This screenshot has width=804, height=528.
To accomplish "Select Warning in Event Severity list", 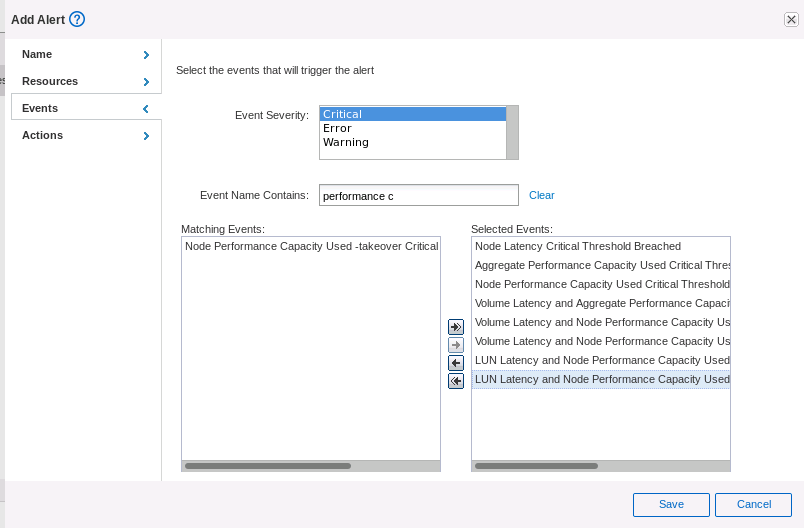I will (x=412, y=142).
